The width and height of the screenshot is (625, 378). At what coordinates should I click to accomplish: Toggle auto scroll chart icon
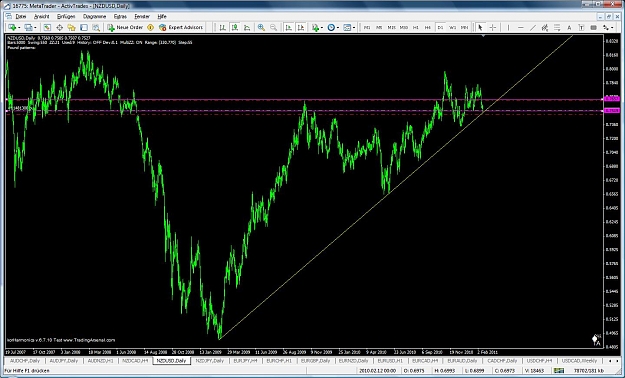click(x=289, y=28)
